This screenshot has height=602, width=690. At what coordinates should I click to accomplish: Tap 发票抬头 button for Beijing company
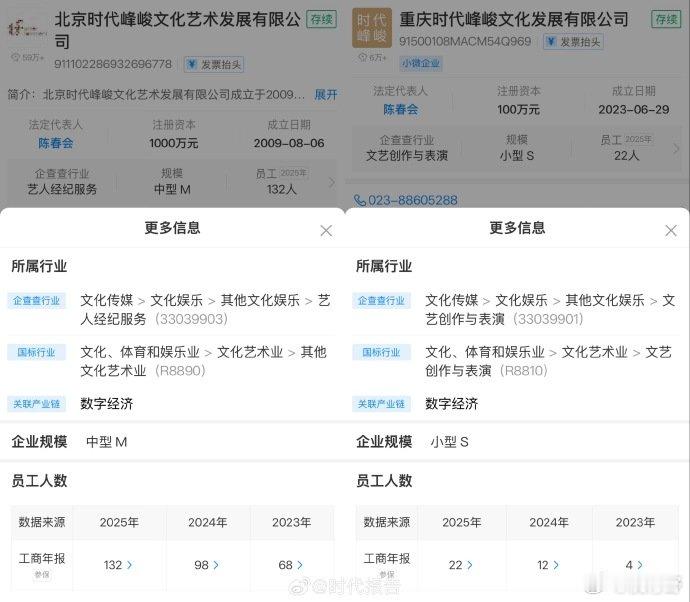(214, 65)
